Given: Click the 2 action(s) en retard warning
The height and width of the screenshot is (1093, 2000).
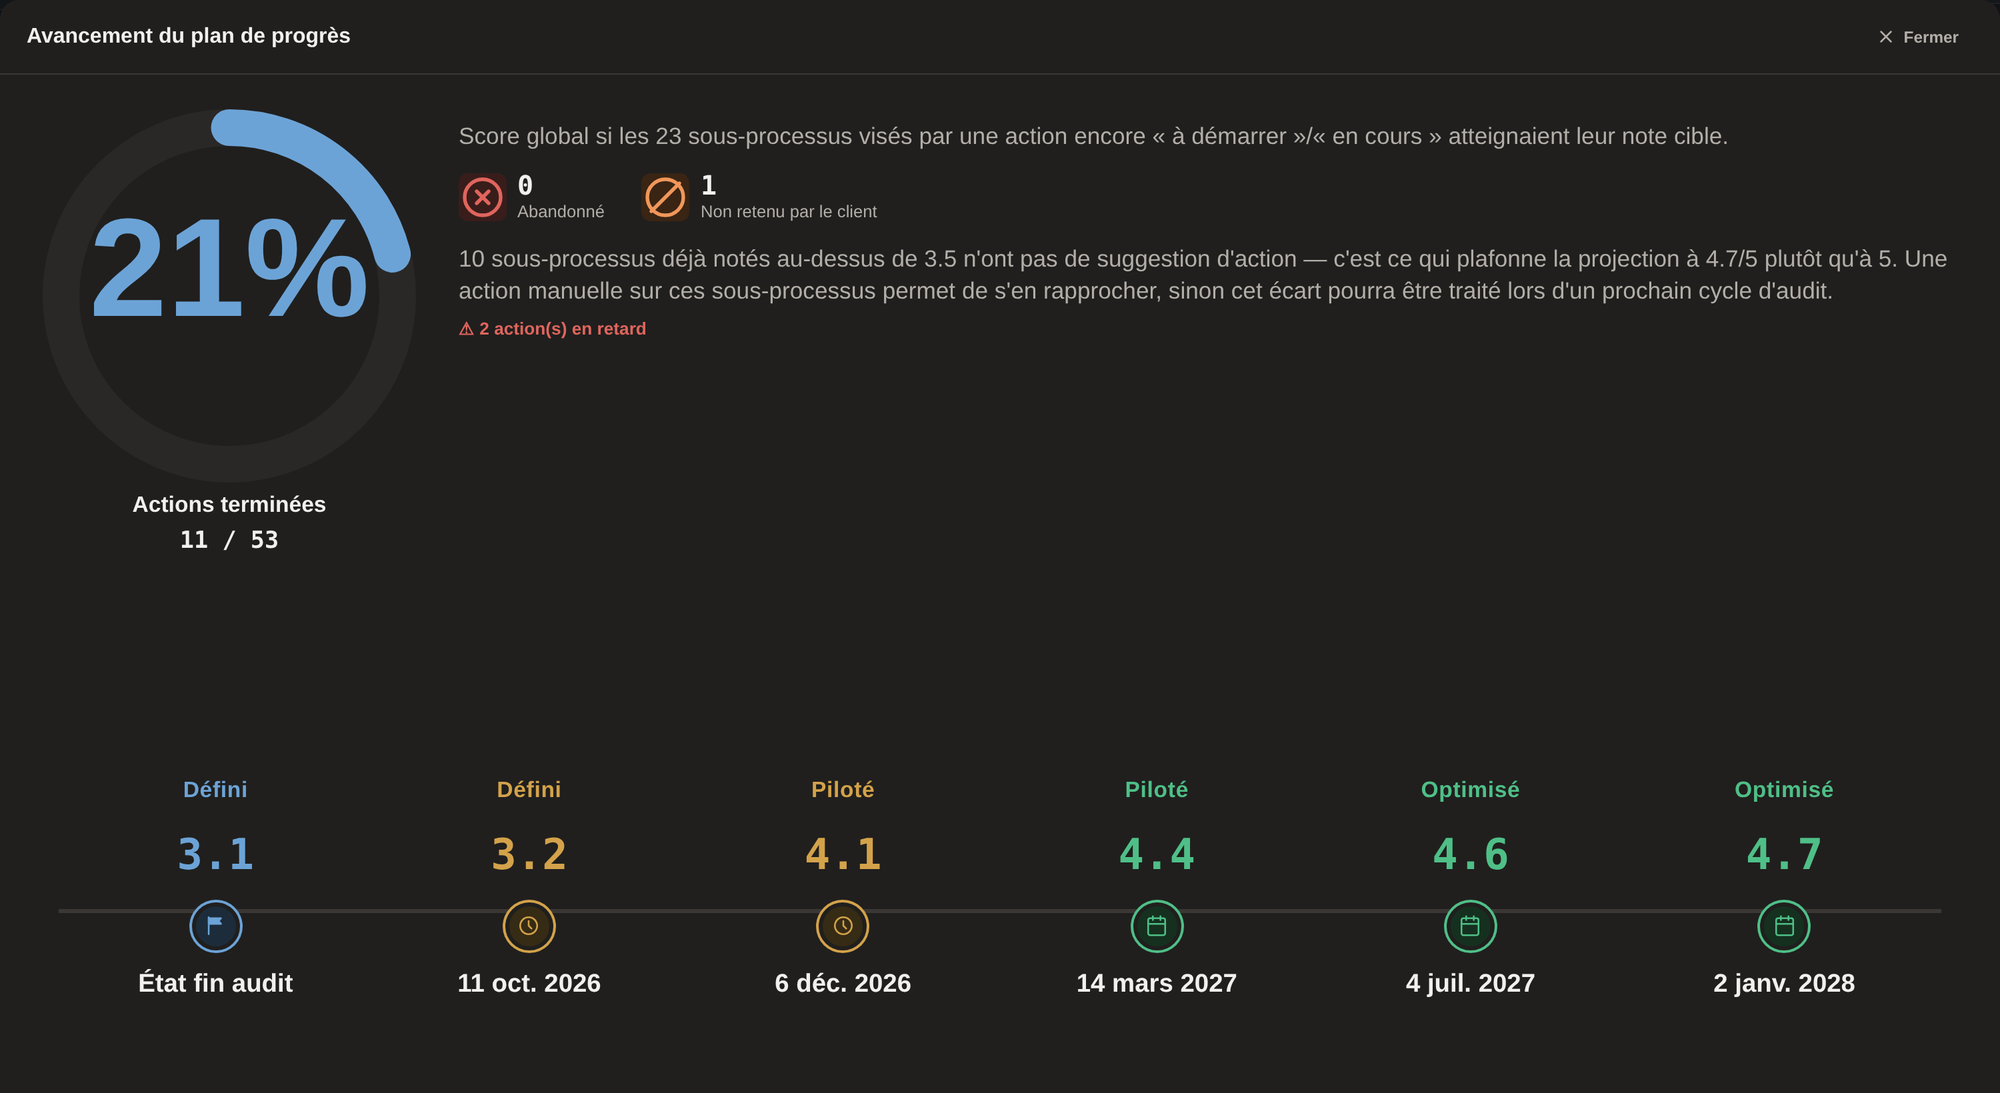Looking at the screenshot, I should 552,329.
